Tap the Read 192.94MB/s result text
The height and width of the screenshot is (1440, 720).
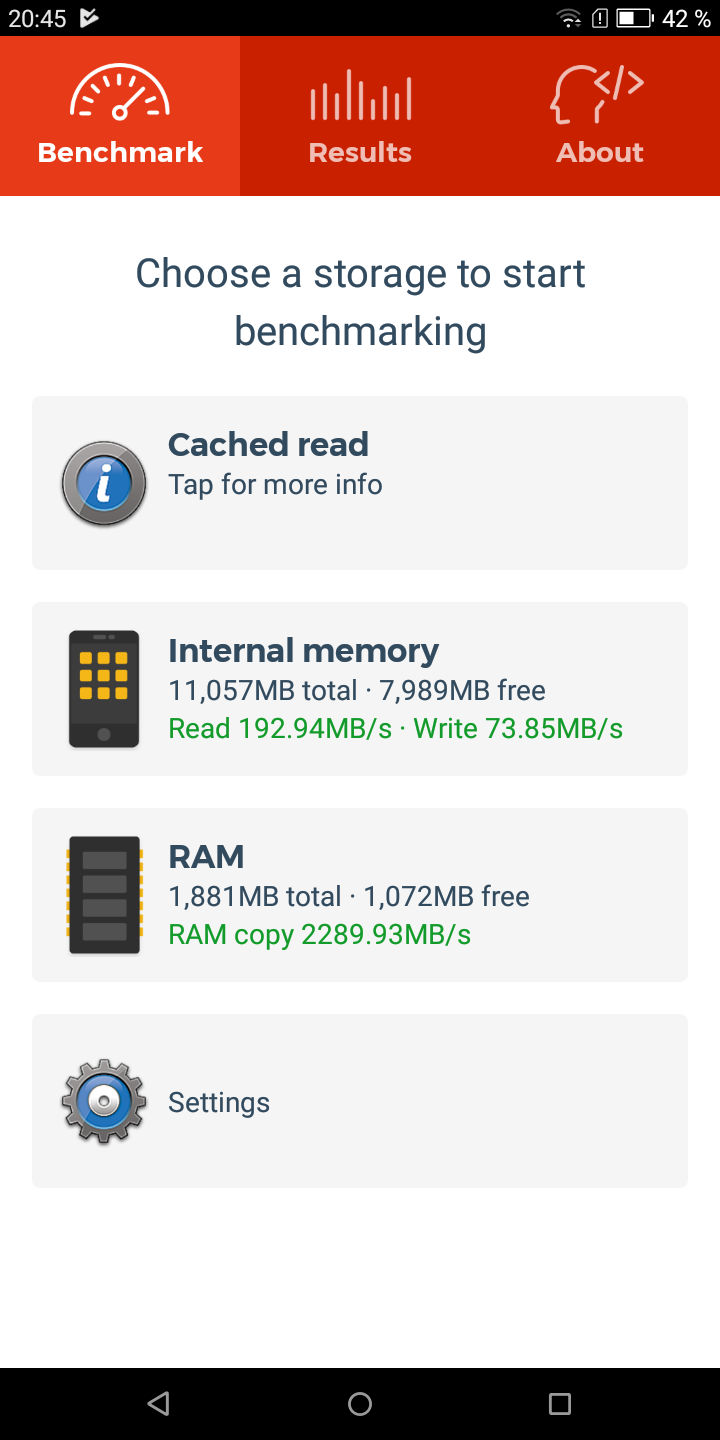pyautogui.click(x=280, y=729)
